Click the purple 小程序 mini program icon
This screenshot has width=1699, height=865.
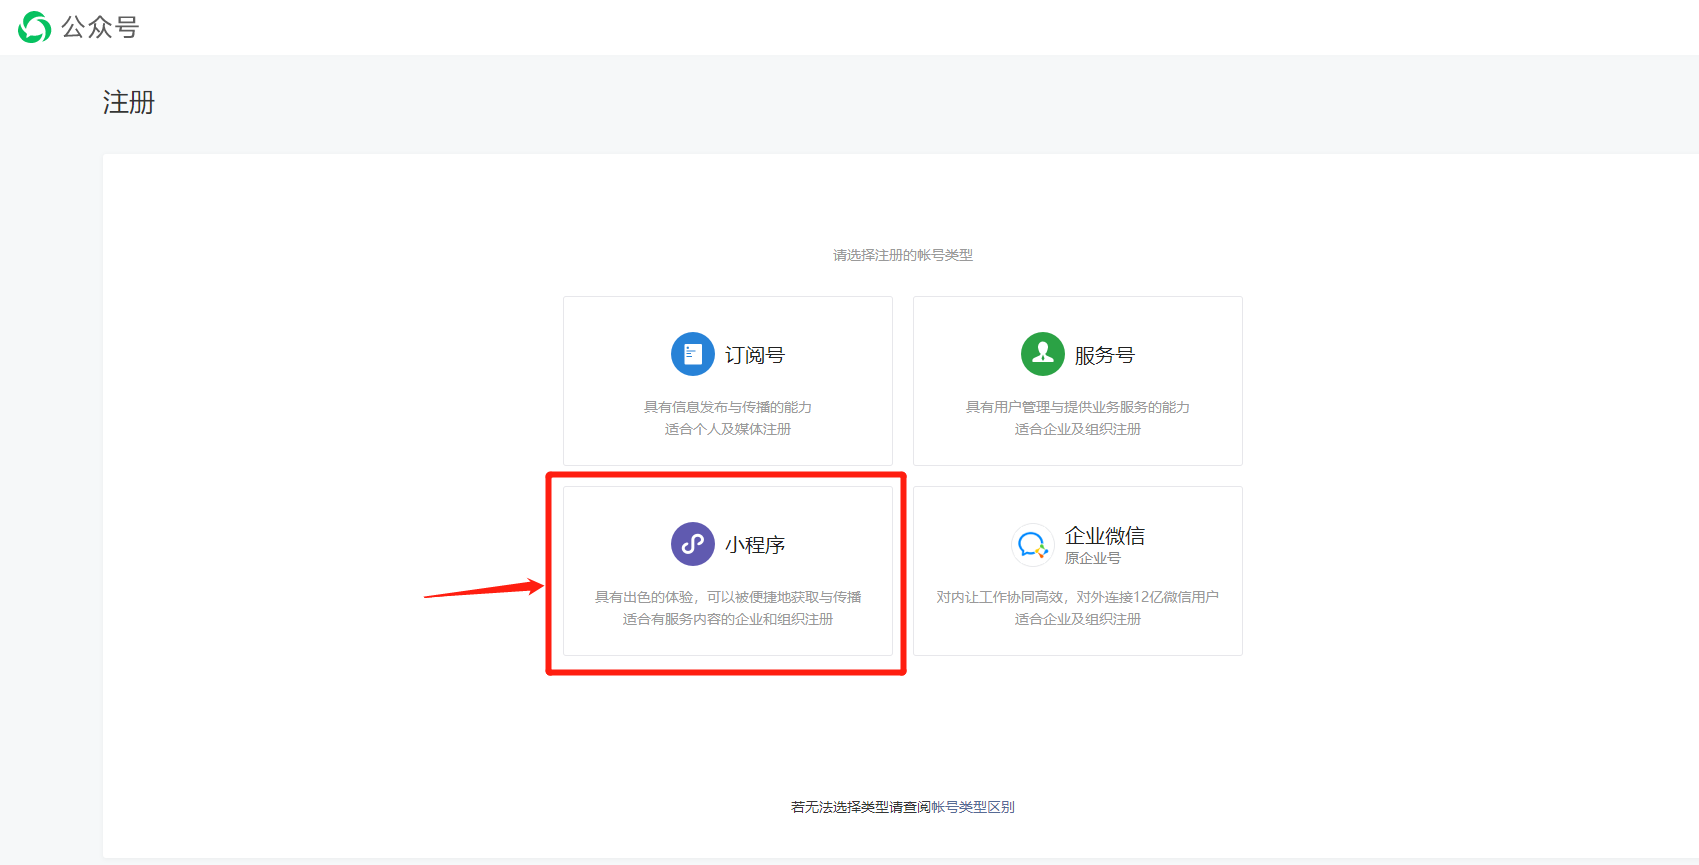coord(692,544)
